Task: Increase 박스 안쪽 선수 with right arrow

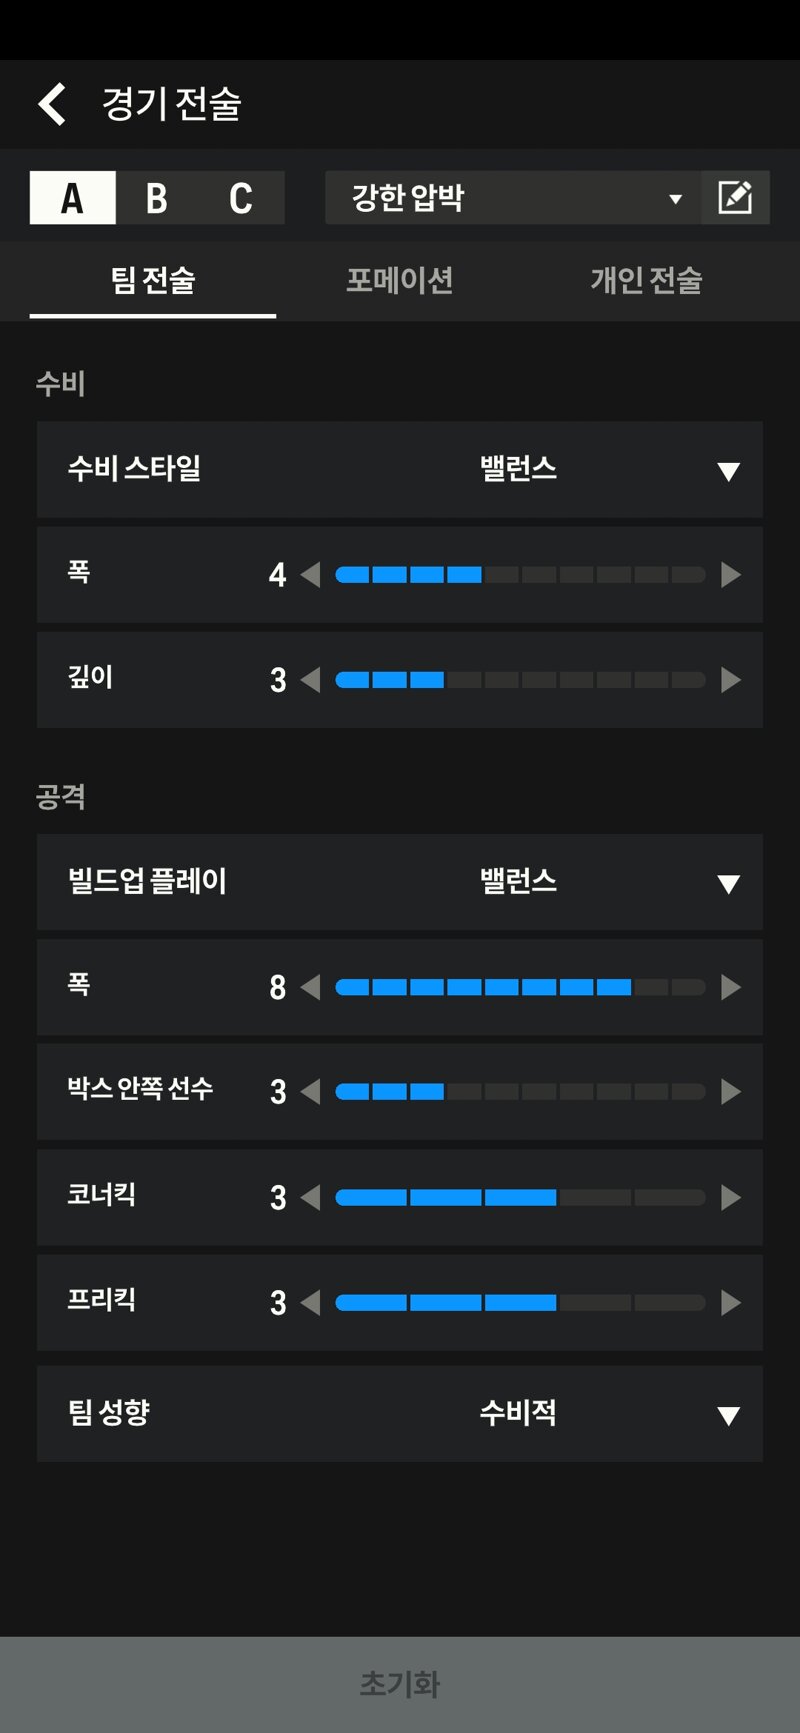Action: (731, 1092)
